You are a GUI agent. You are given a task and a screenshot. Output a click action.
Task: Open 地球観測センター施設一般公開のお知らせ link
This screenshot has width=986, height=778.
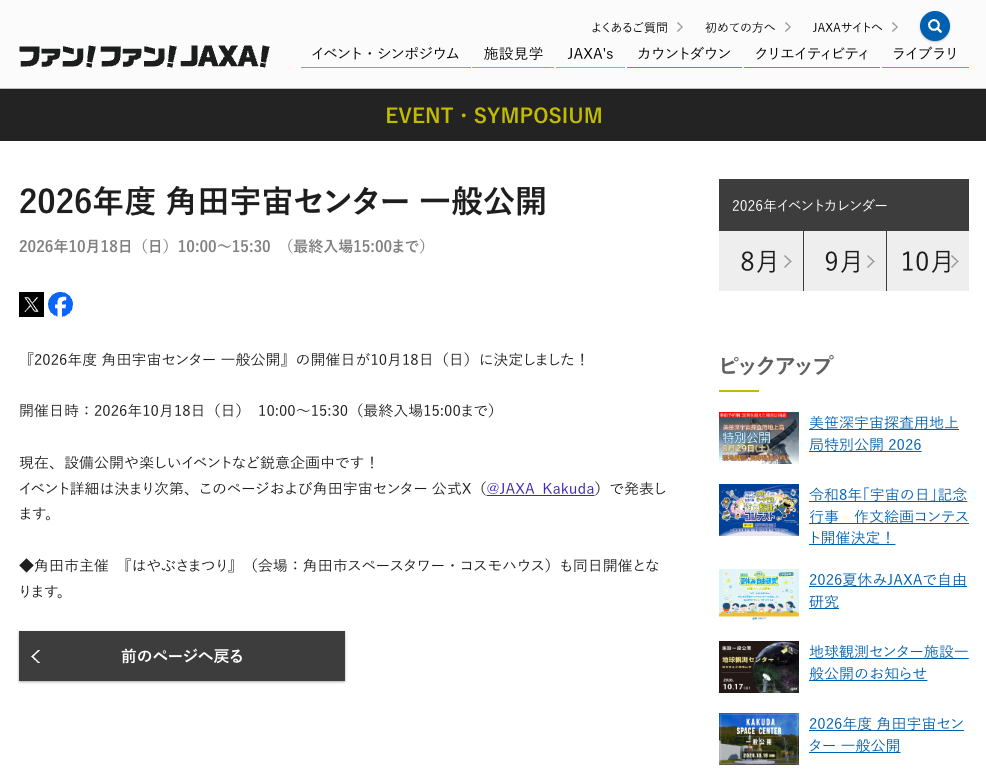point(888,662)
